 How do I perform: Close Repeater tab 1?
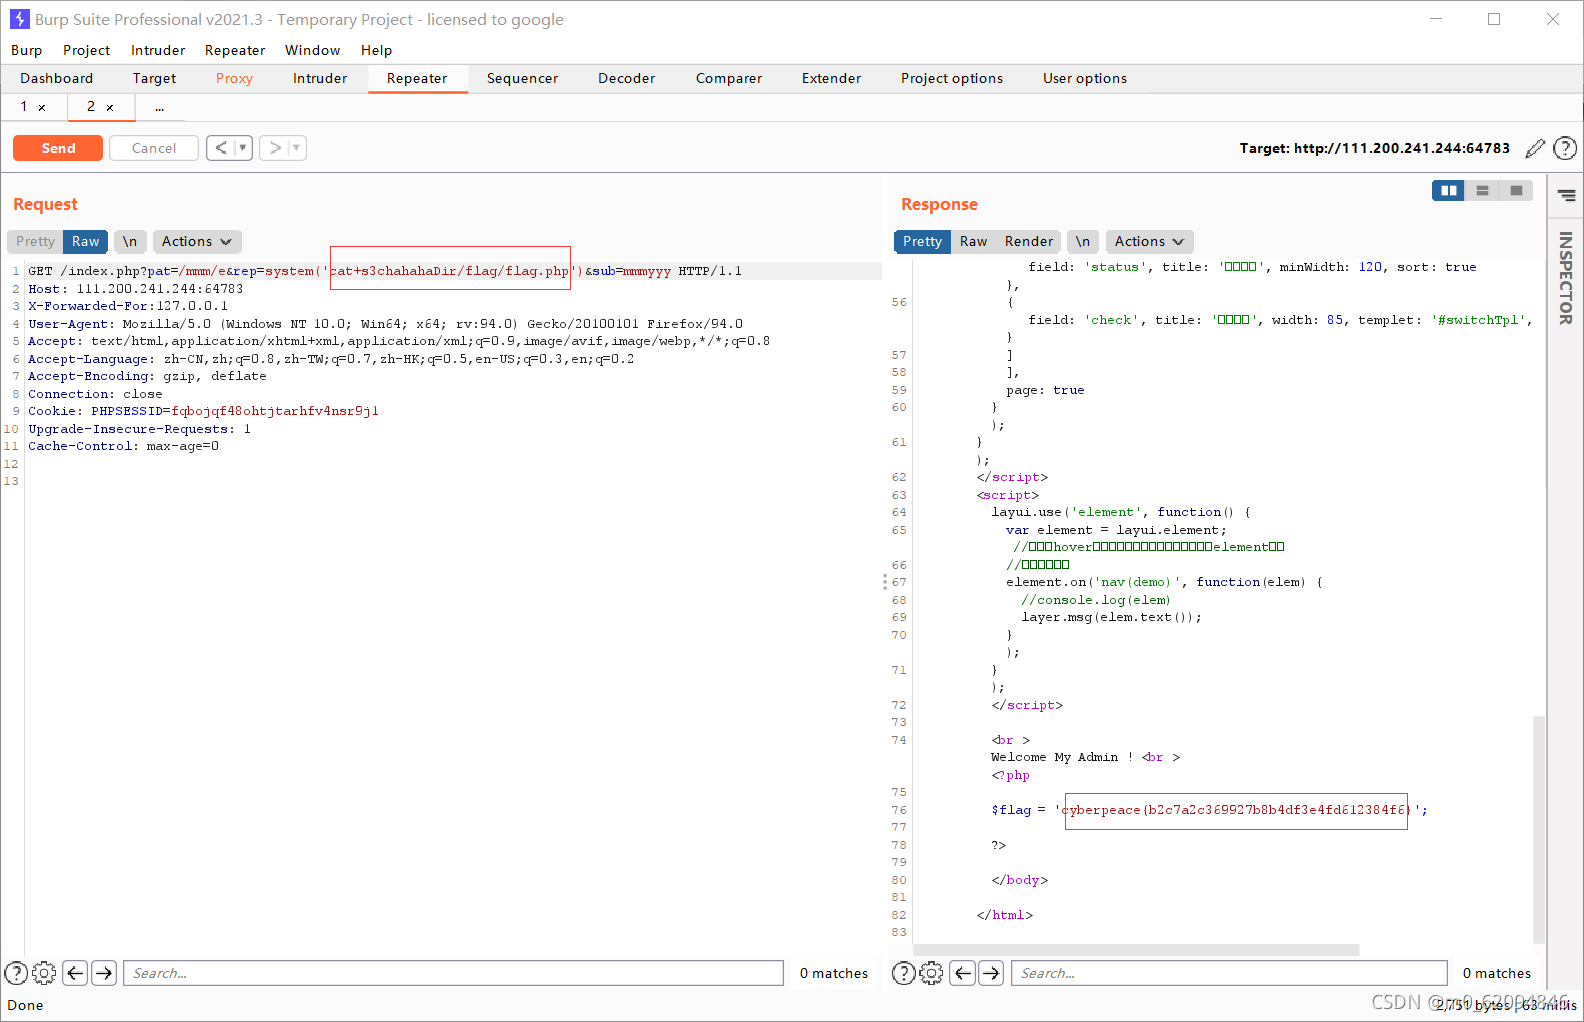click(x=42, y=107)
